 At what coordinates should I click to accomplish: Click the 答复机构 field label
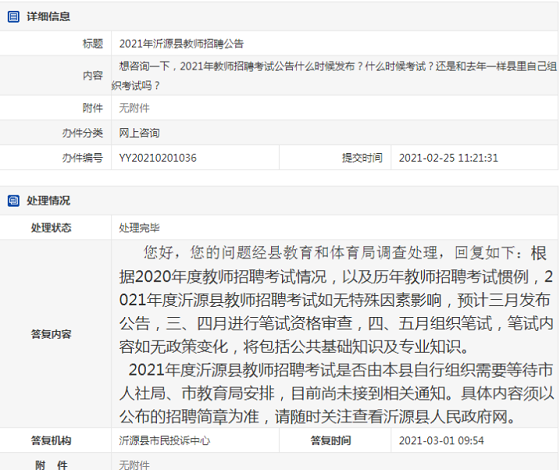coord(51,440)
